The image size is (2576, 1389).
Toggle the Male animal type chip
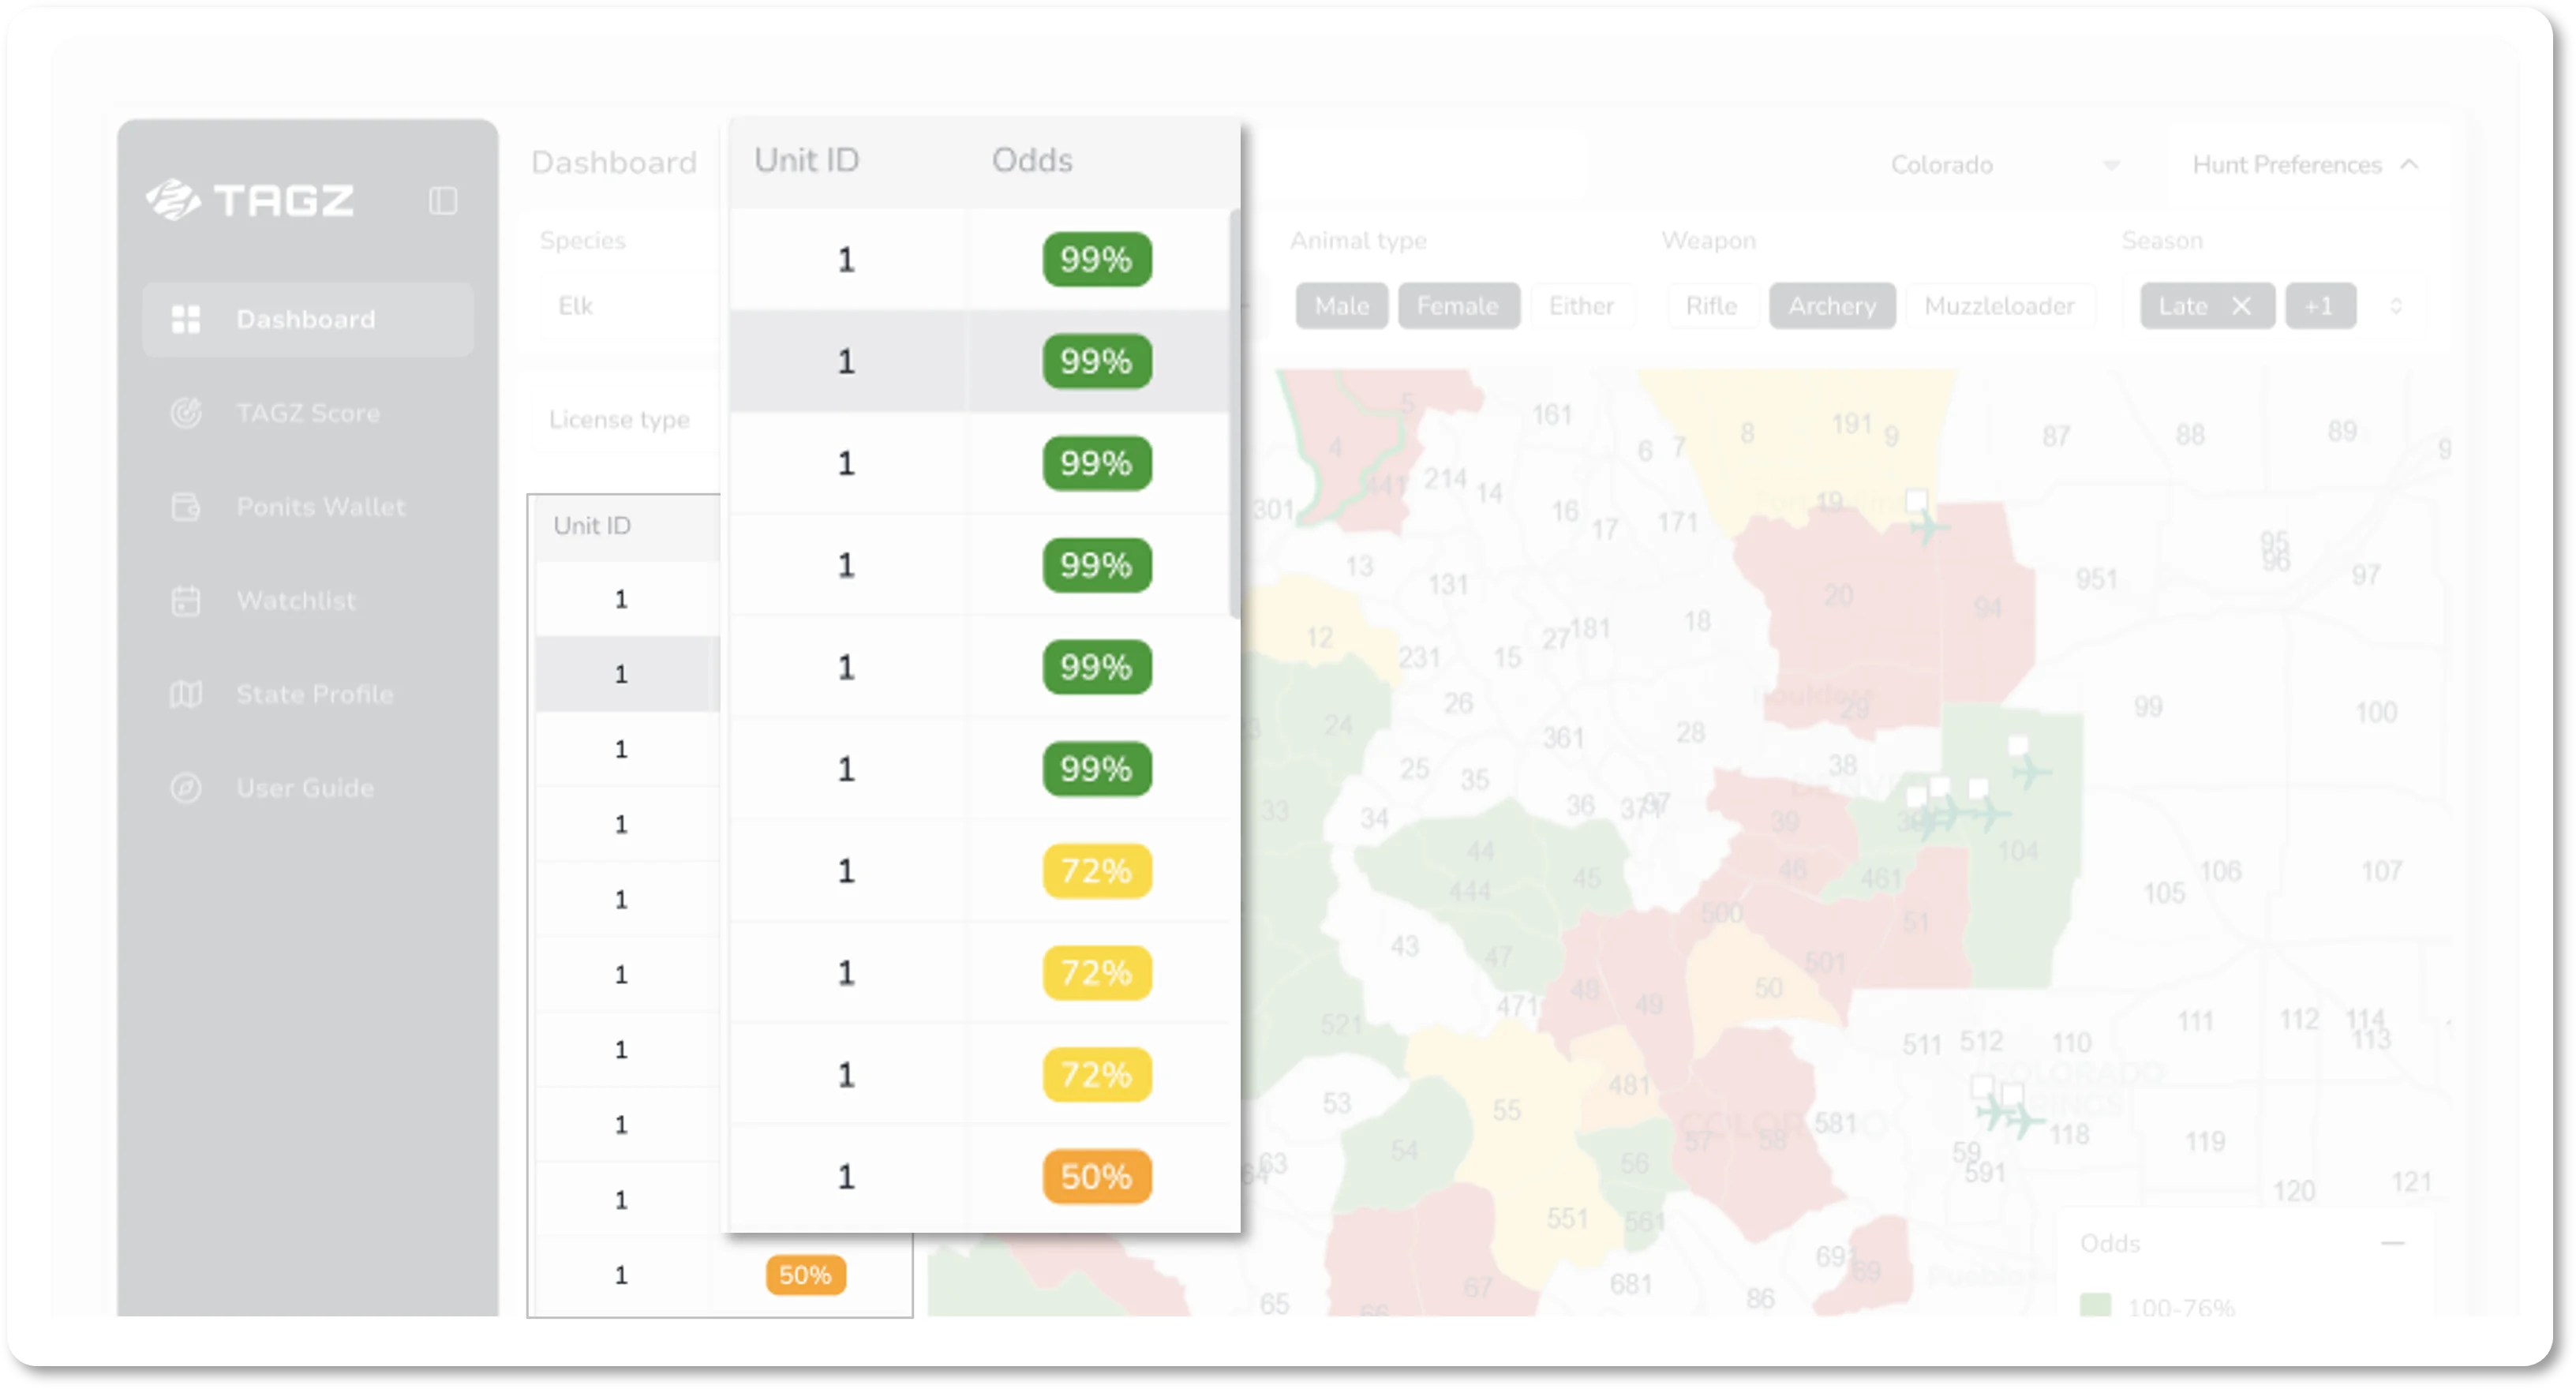click(x=1341, y=306)
